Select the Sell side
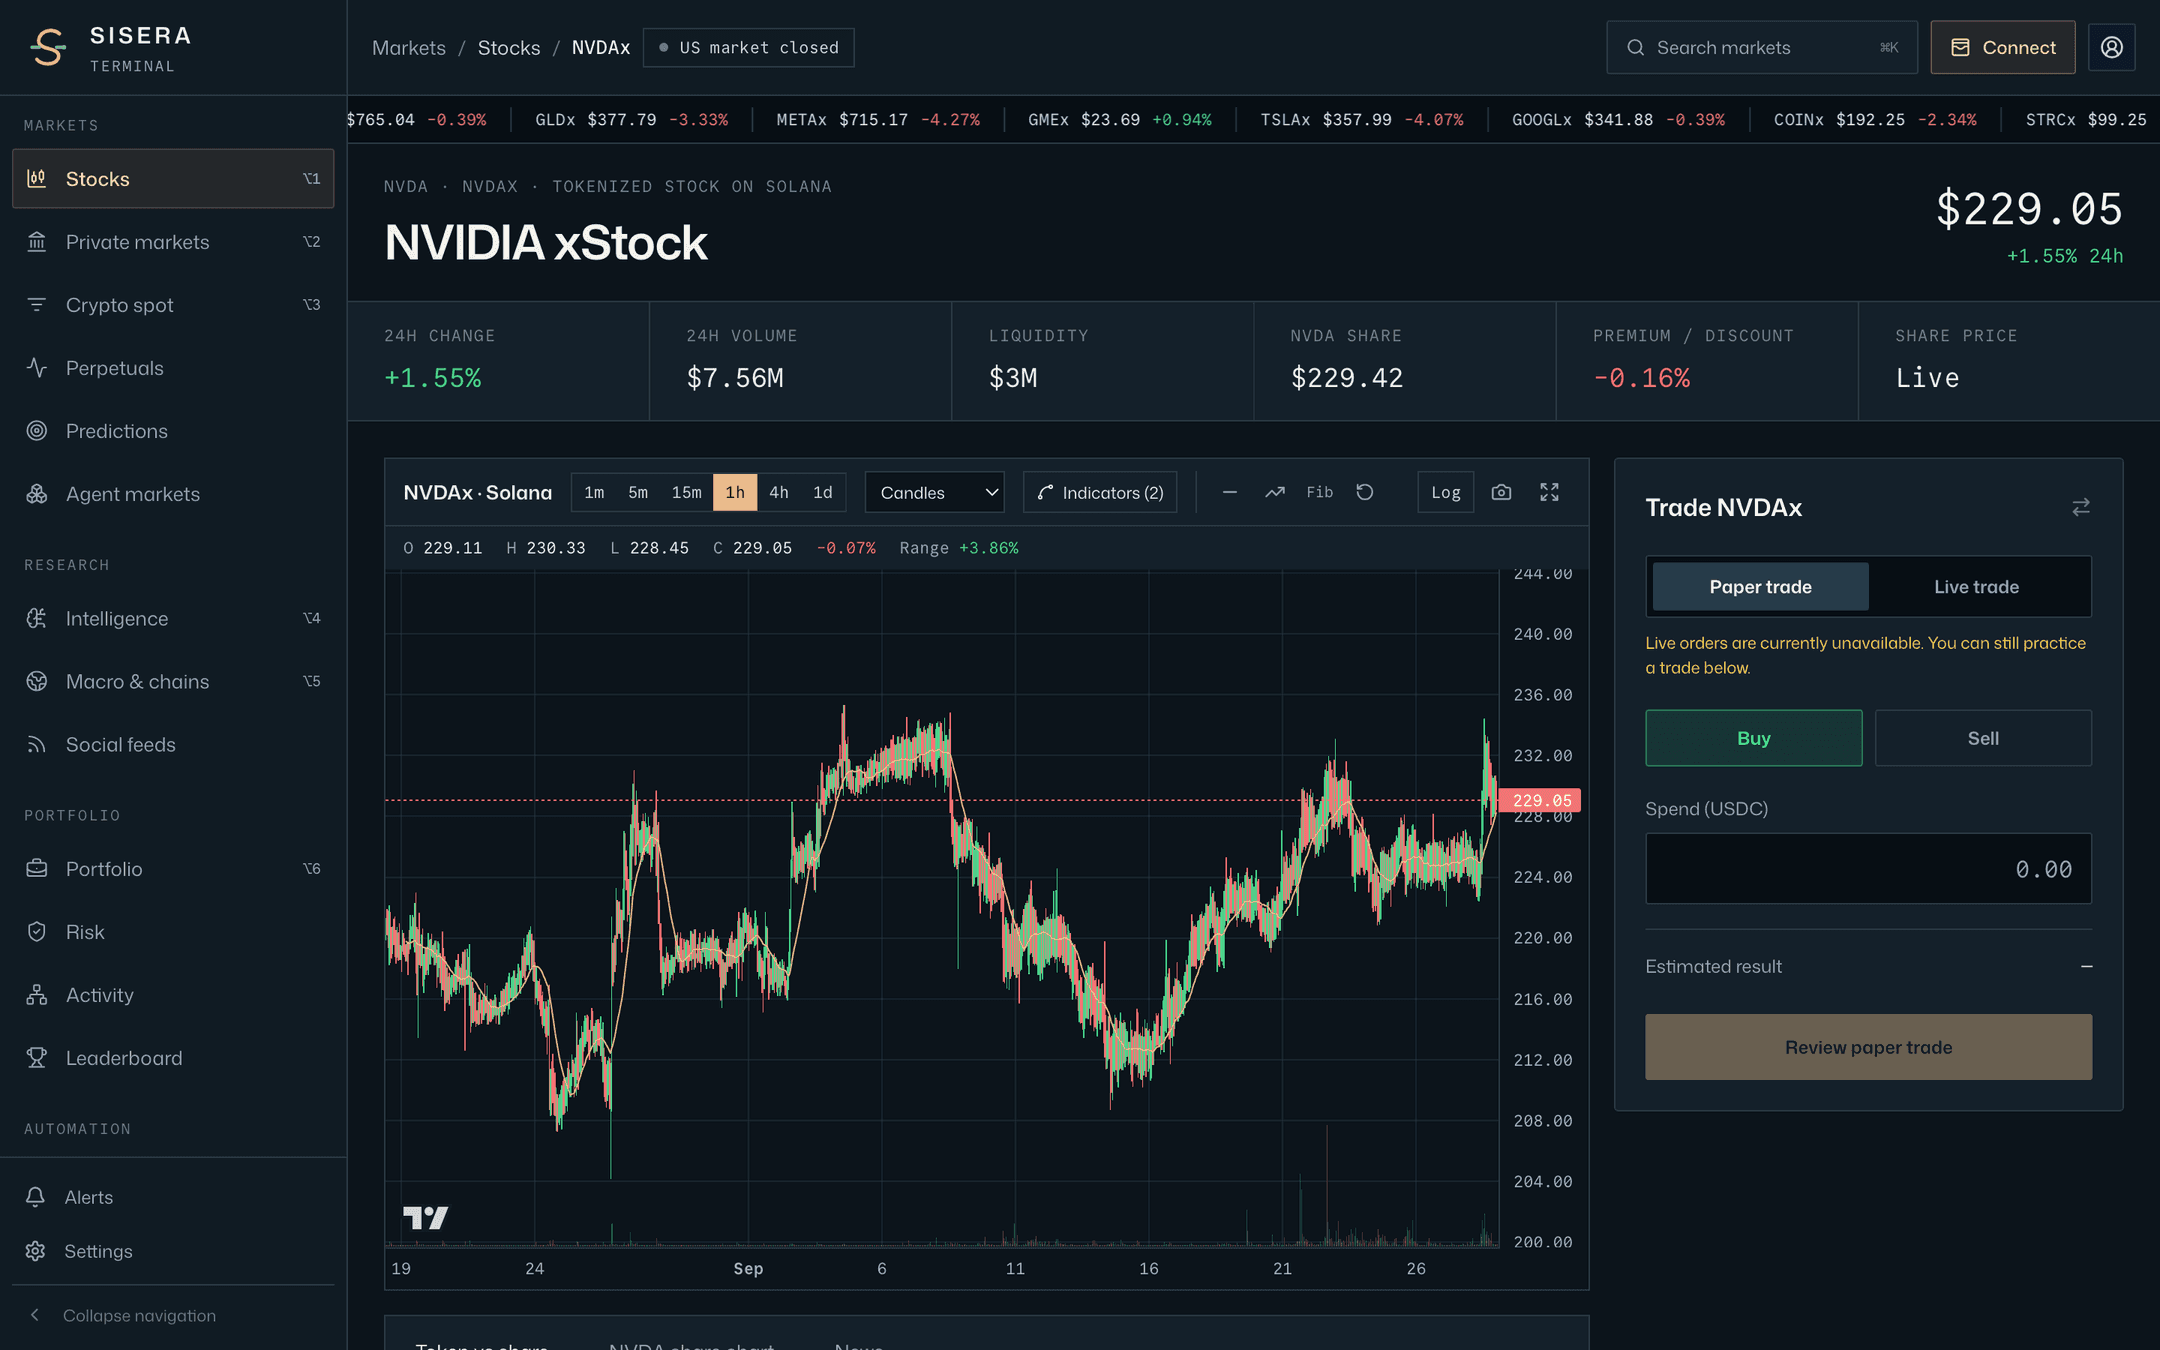The image size is (2160, 1350). tap(1983, 738)
